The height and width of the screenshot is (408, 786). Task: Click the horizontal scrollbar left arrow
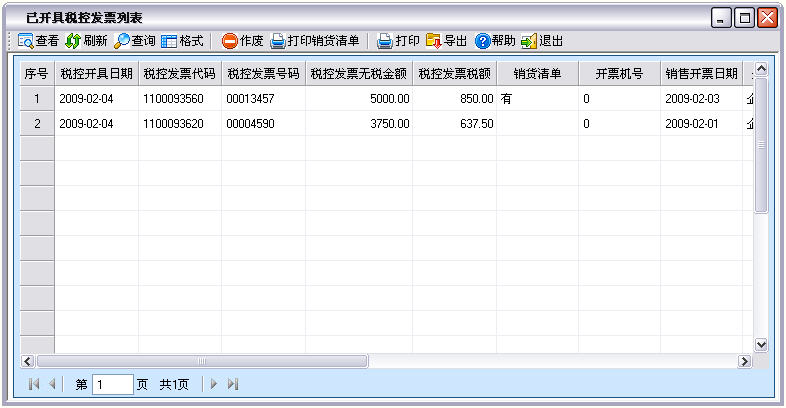click(x=27, y=361)
